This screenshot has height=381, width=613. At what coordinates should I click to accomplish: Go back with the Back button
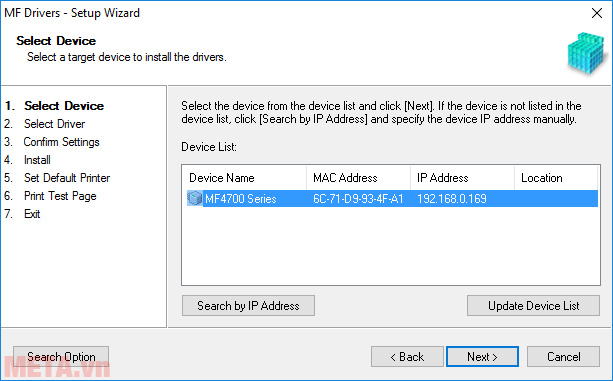(x=407, y=356)
